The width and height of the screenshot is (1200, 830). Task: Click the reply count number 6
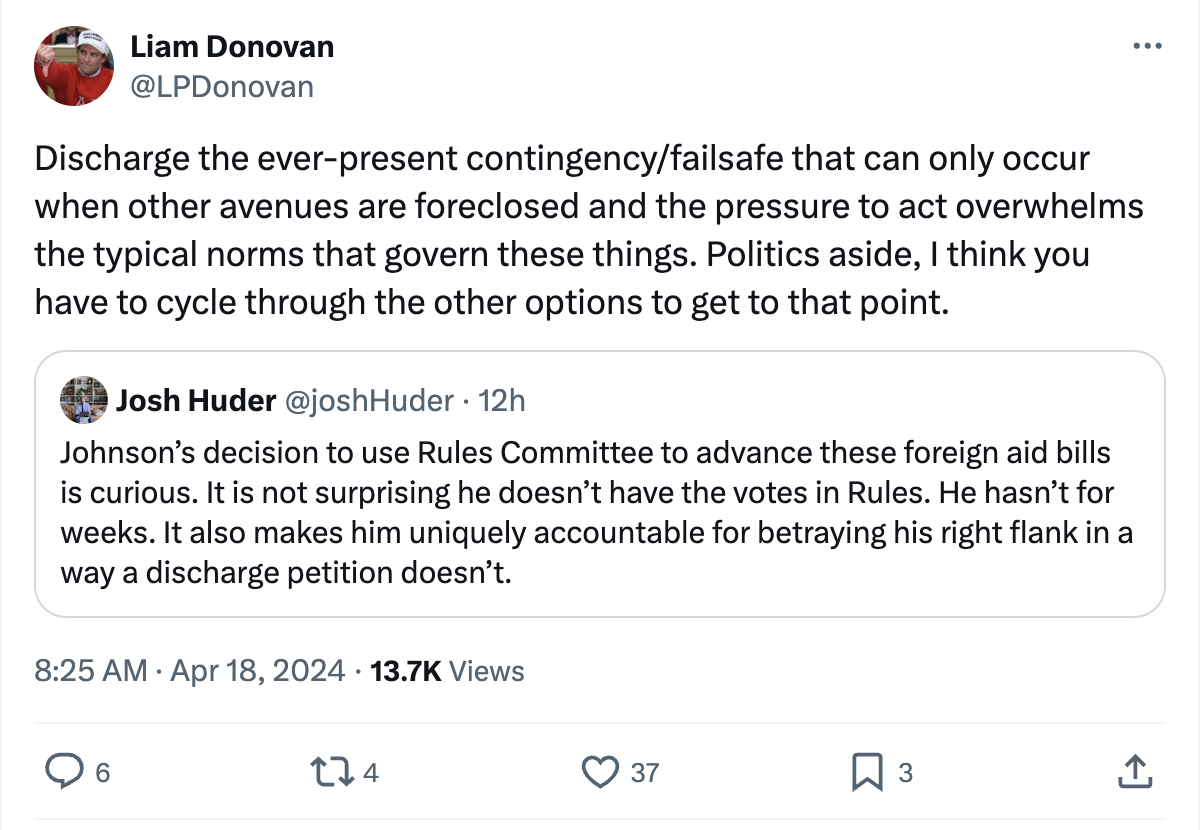(102, 772)
